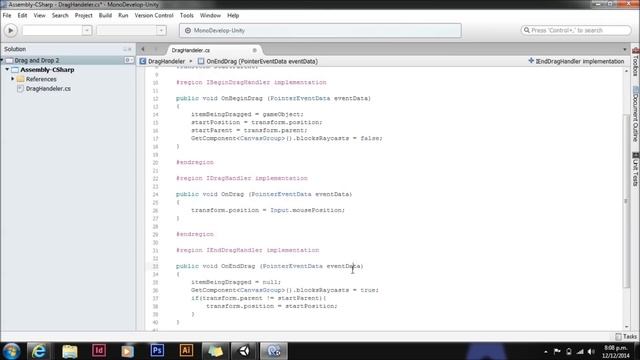Viewport: 640px width, 360px height.
Task: Click the '#region IDragHandler implementation' line
Action: pos(242,178)
